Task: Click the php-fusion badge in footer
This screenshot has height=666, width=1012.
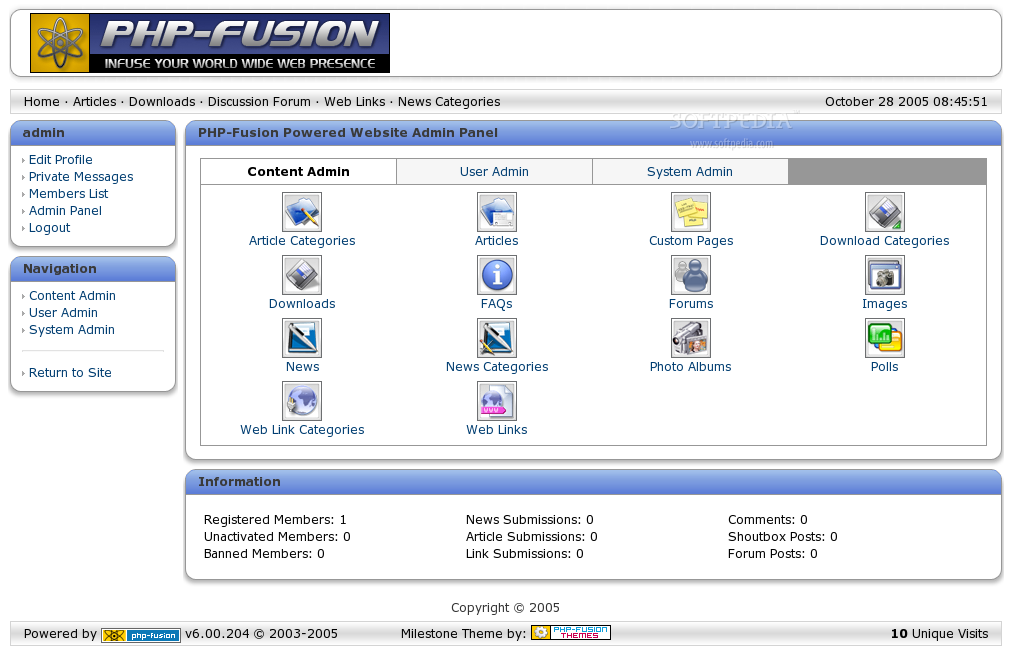Action: (141, 635)
